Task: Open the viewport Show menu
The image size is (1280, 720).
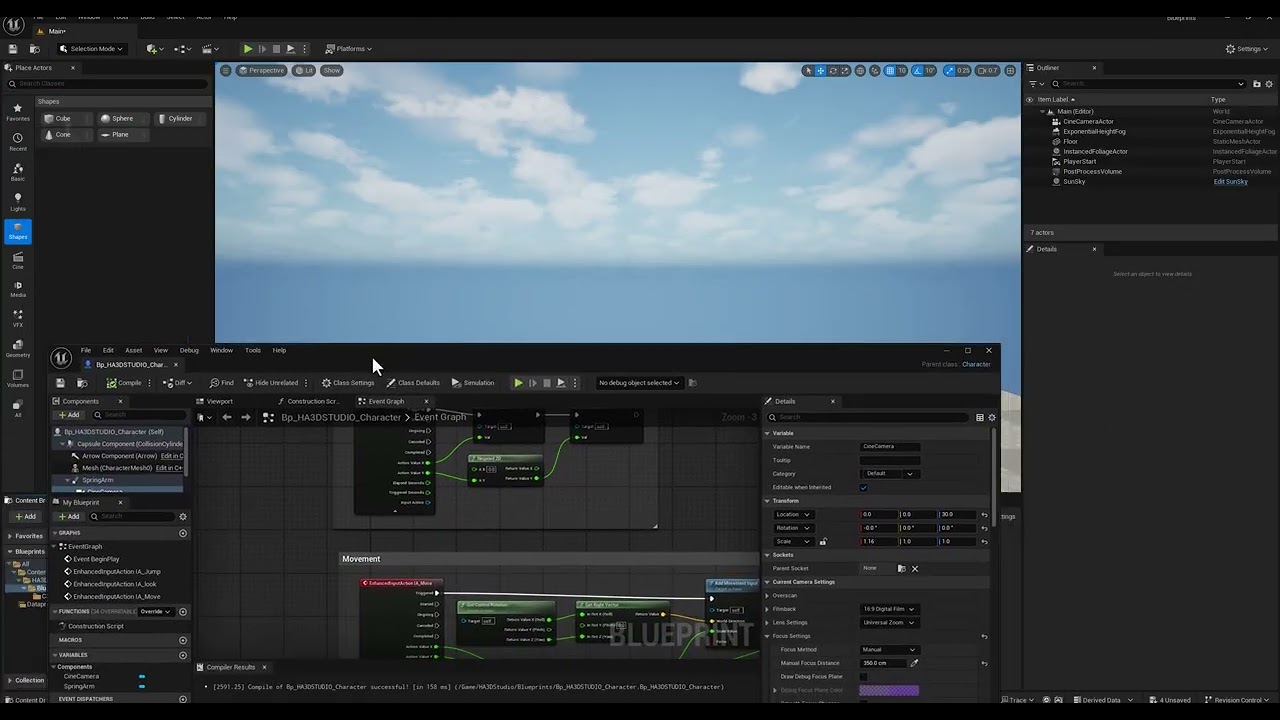Action: click(x=332, y=70)
